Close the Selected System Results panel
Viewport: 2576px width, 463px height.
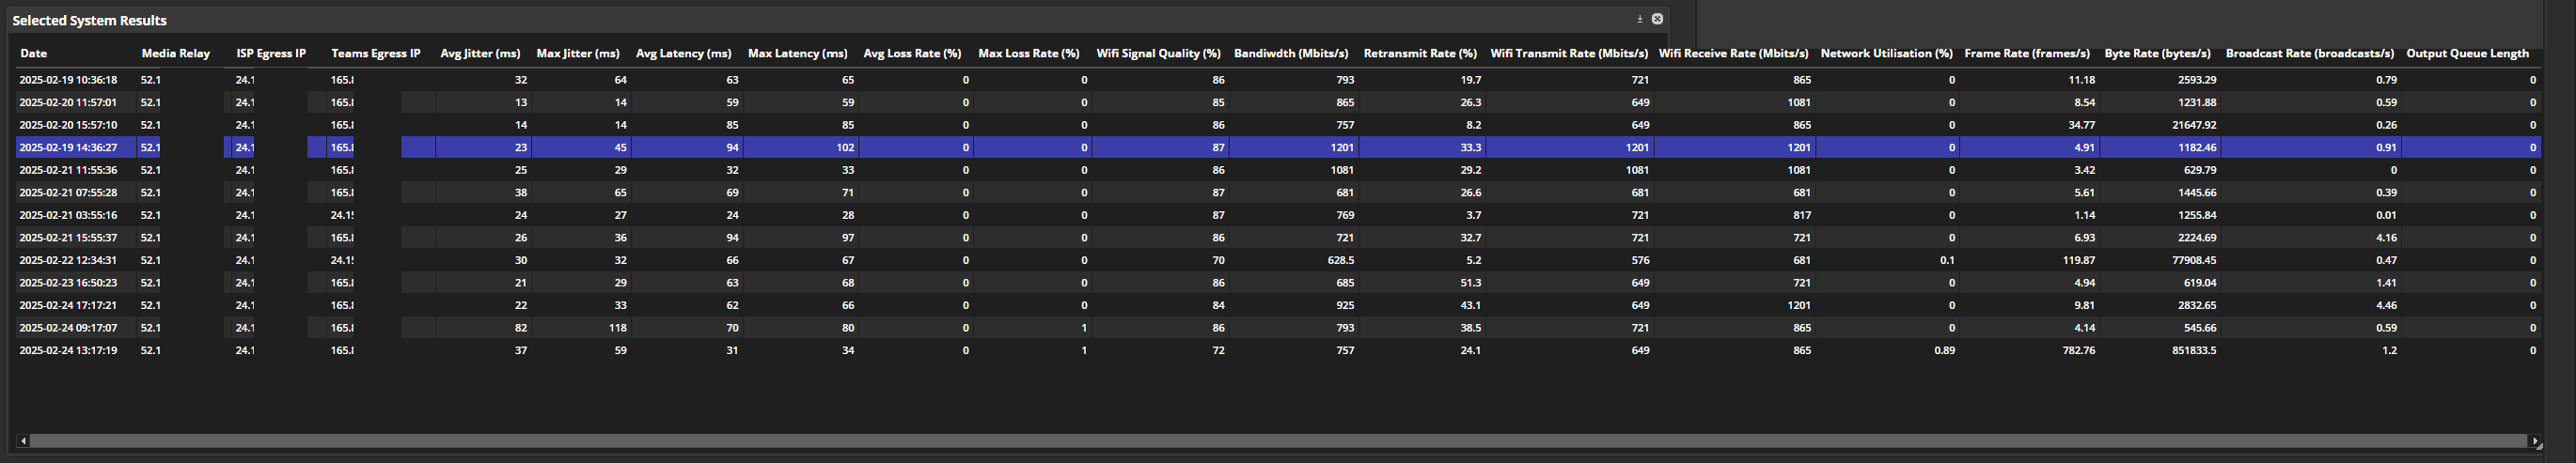coord(1657,19)
